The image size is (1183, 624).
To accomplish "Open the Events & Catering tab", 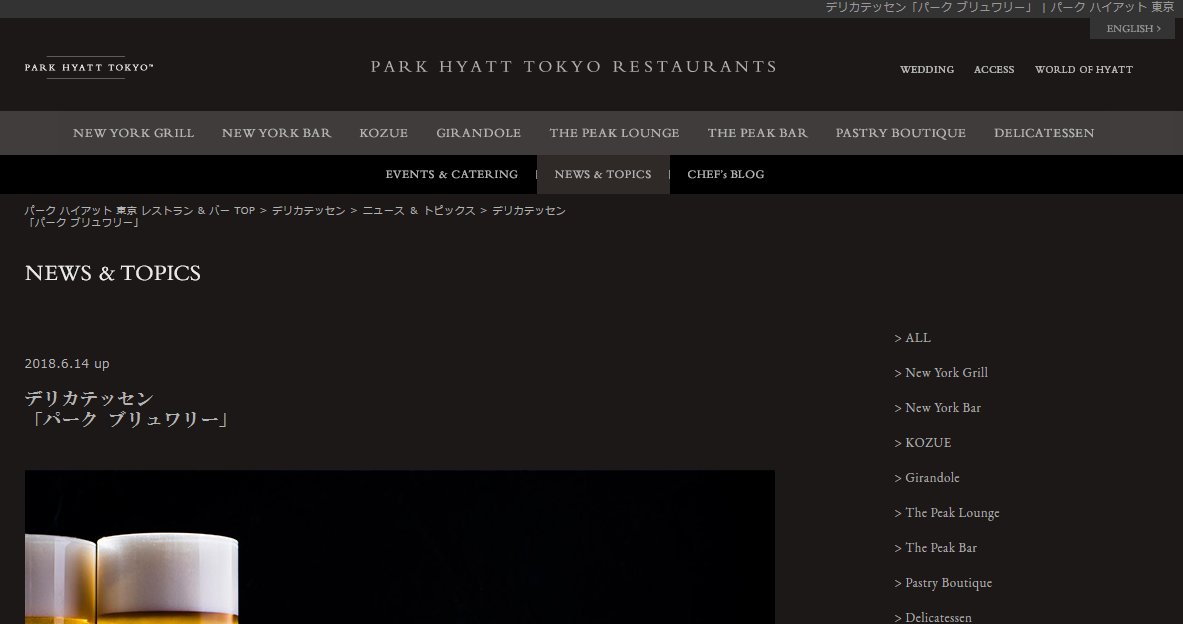I will (451, 174).
